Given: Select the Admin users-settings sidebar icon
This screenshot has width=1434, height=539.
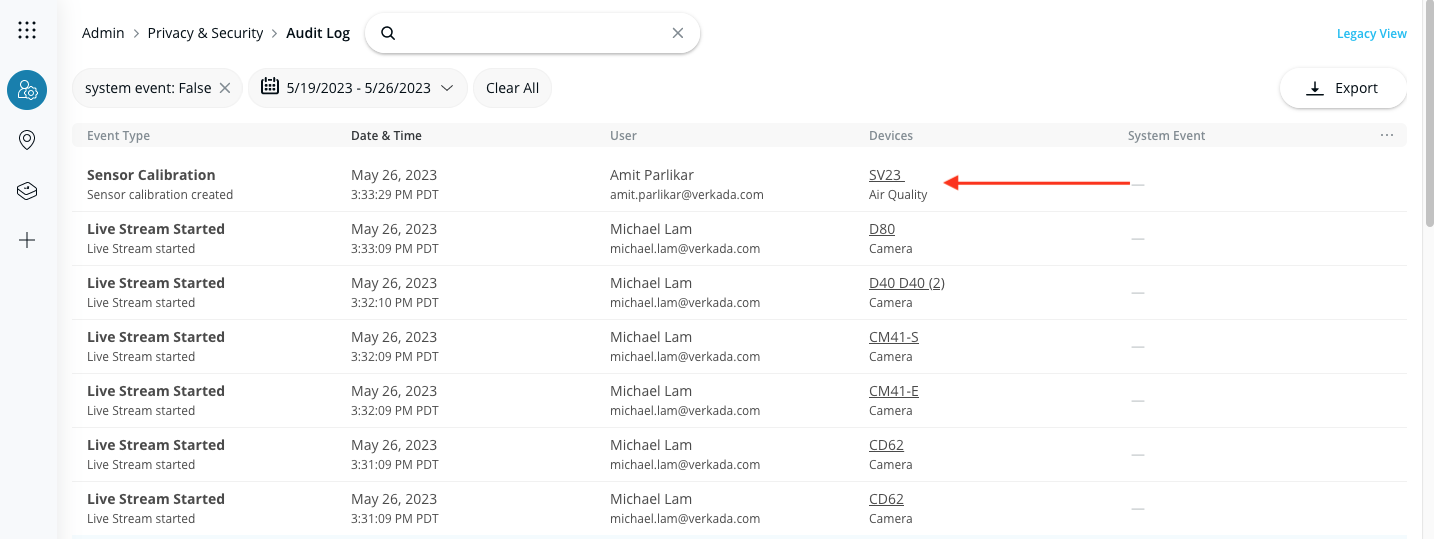Looking at the screenshot, I should pyautogui.click(x=27, y=90).
